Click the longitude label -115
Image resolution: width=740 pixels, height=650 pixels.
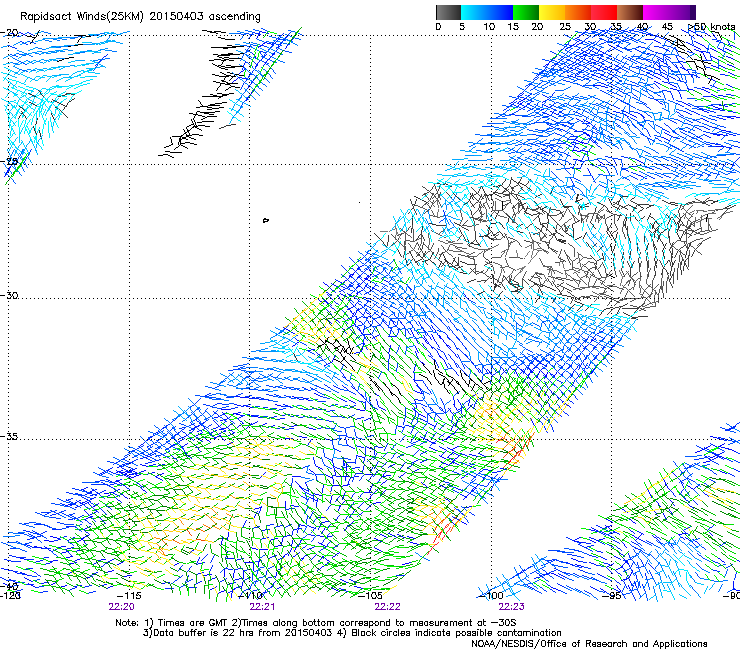click(x=129, y=596)
